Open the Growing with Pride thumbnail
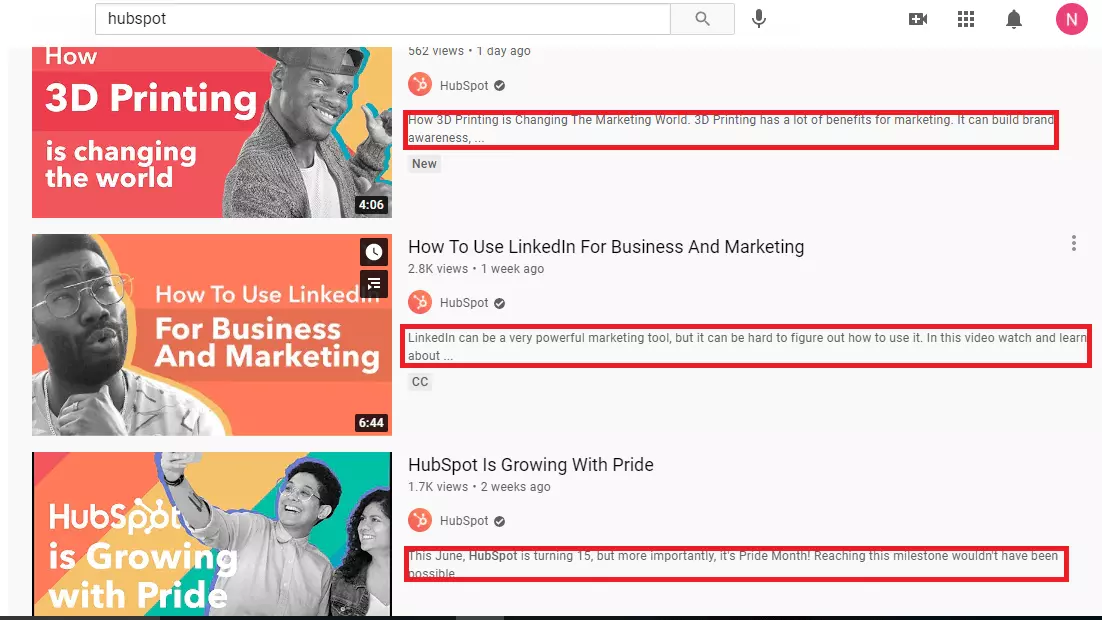Viewport: 1102px width, 620px height. pyautogui.click(x=211, y=534)
